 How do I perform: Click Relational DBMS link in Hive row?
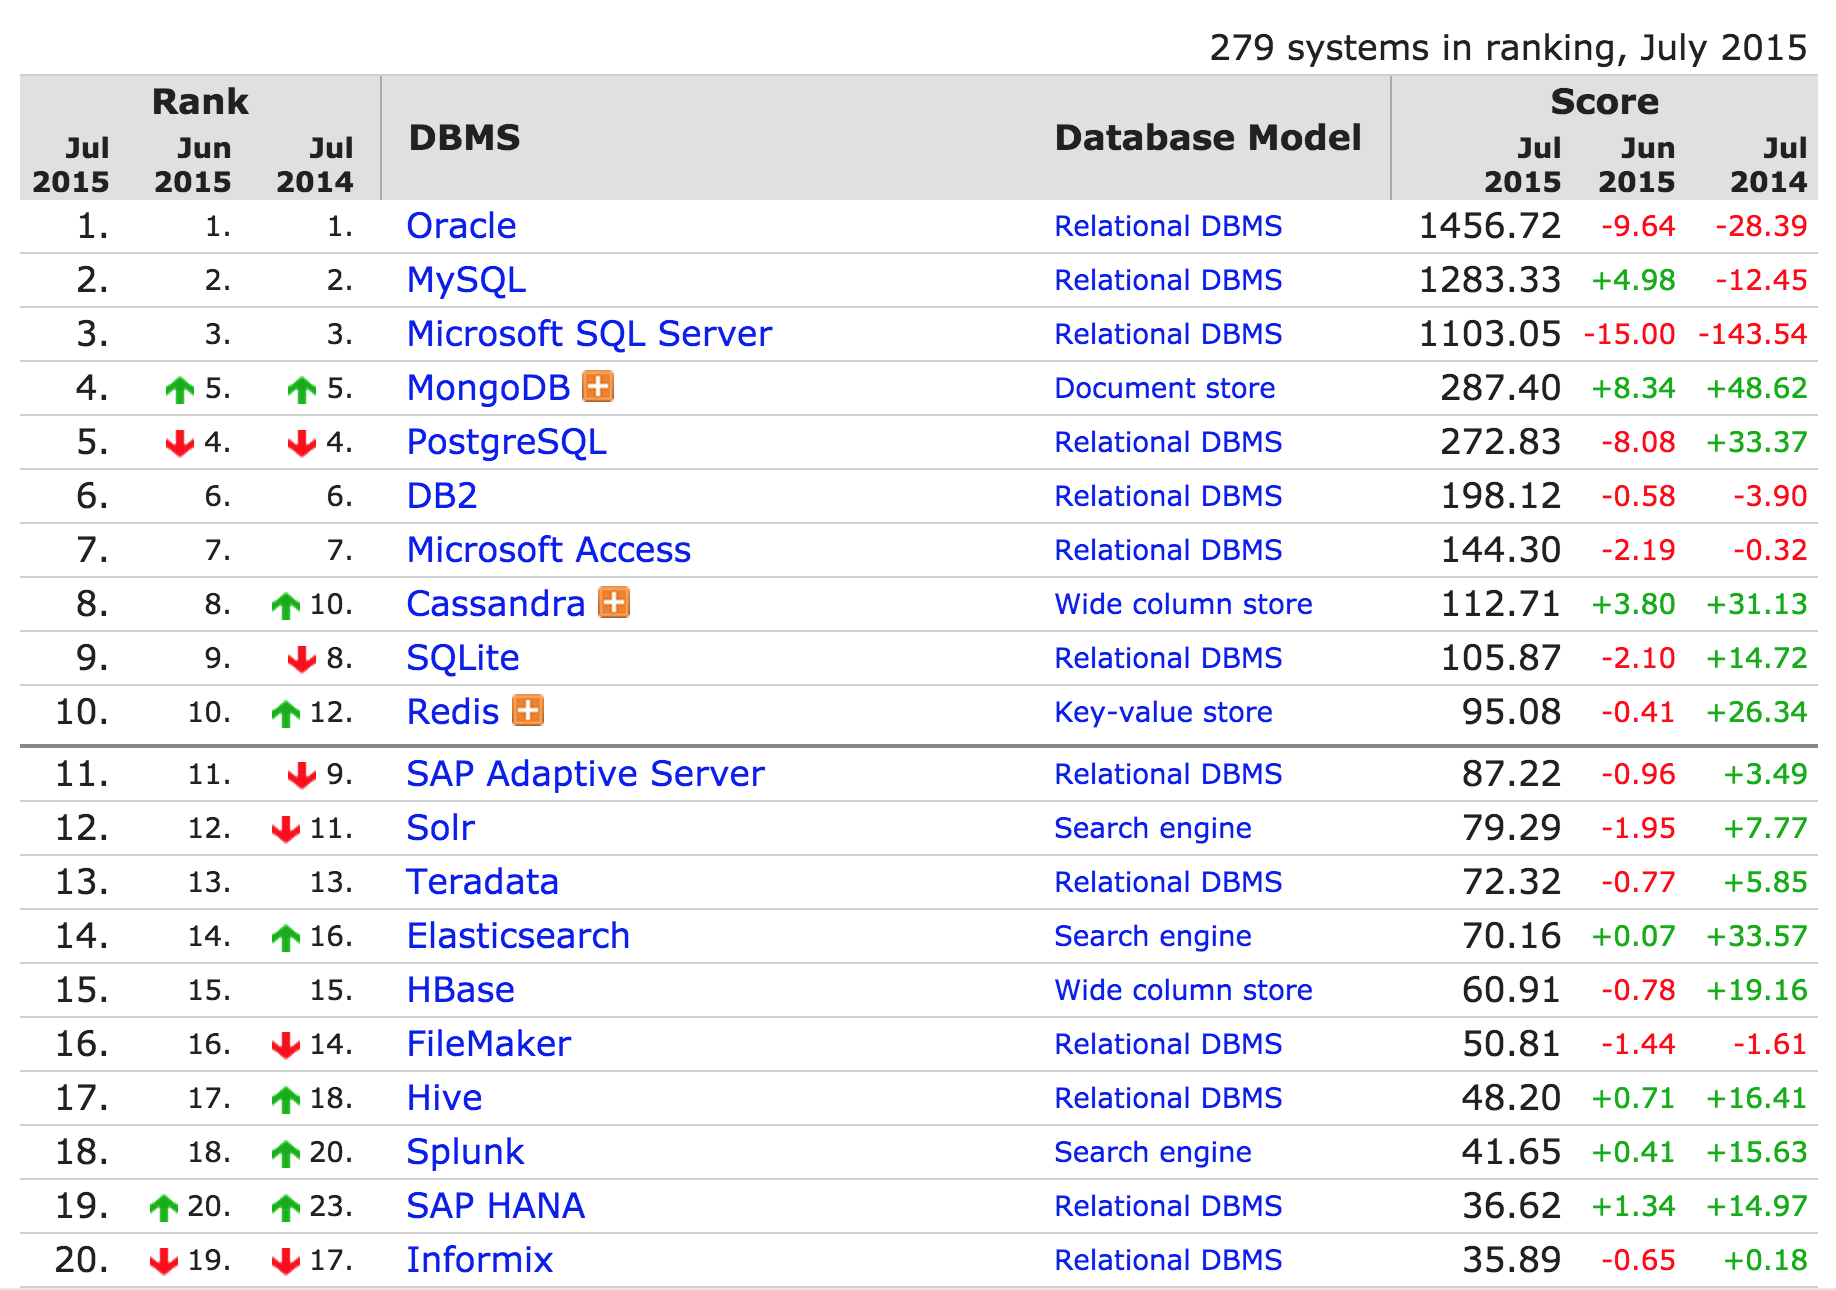1168,1098
